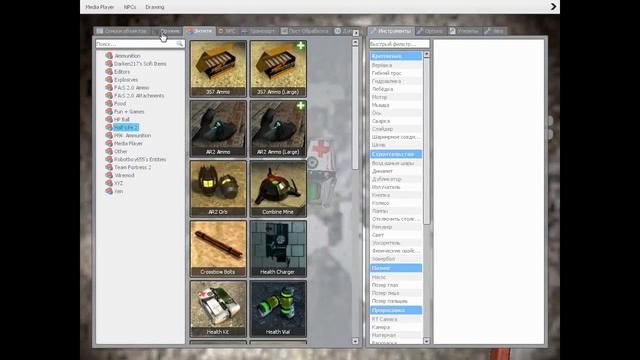Viewport: 640px width, 360px height.
Task: Spawn the Health Charger entity
Action: pos(278,249)
